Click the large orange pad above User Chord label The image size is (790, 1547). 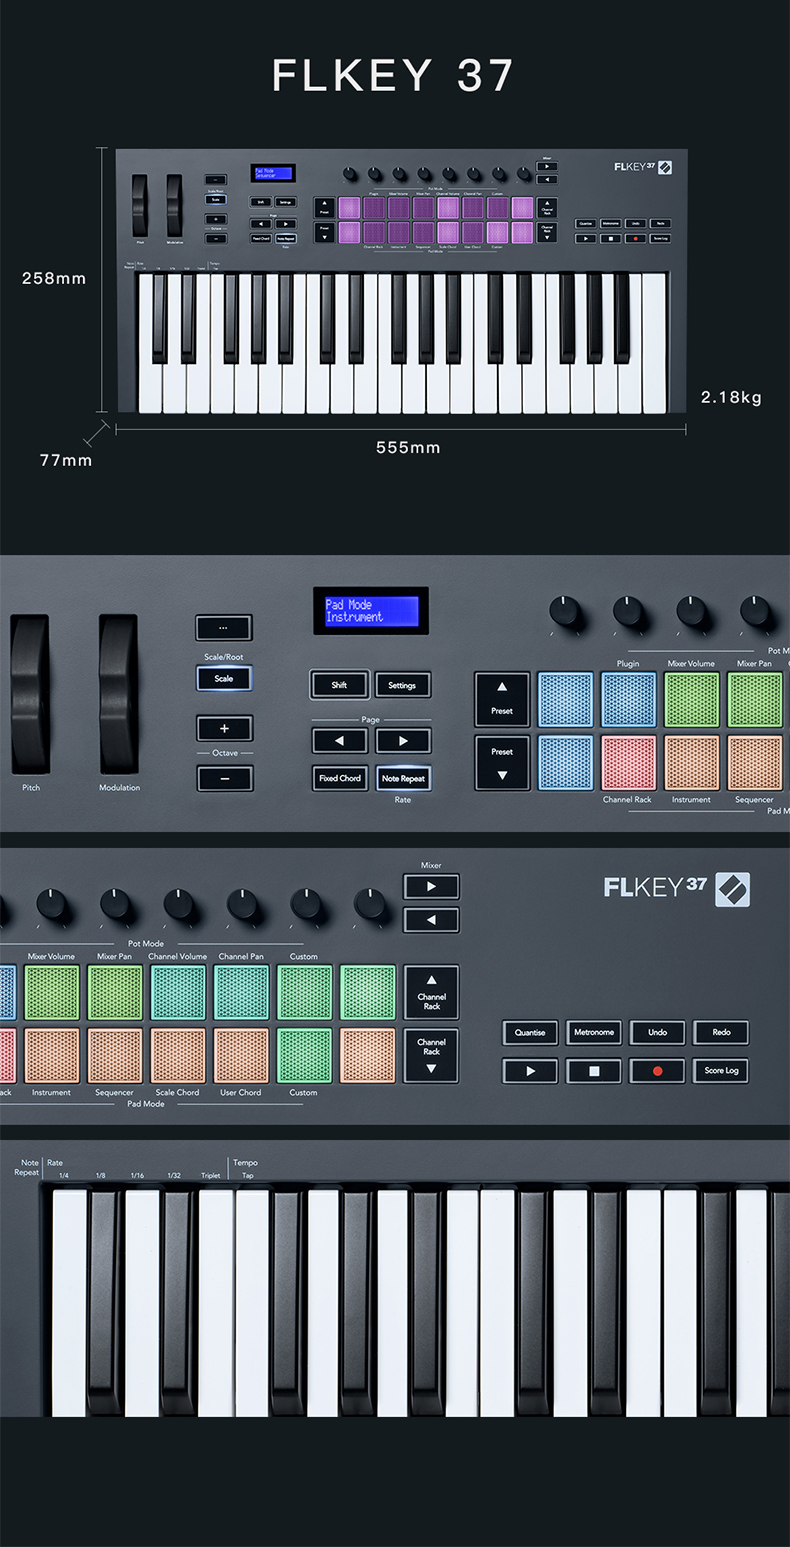click(241, 1055)
